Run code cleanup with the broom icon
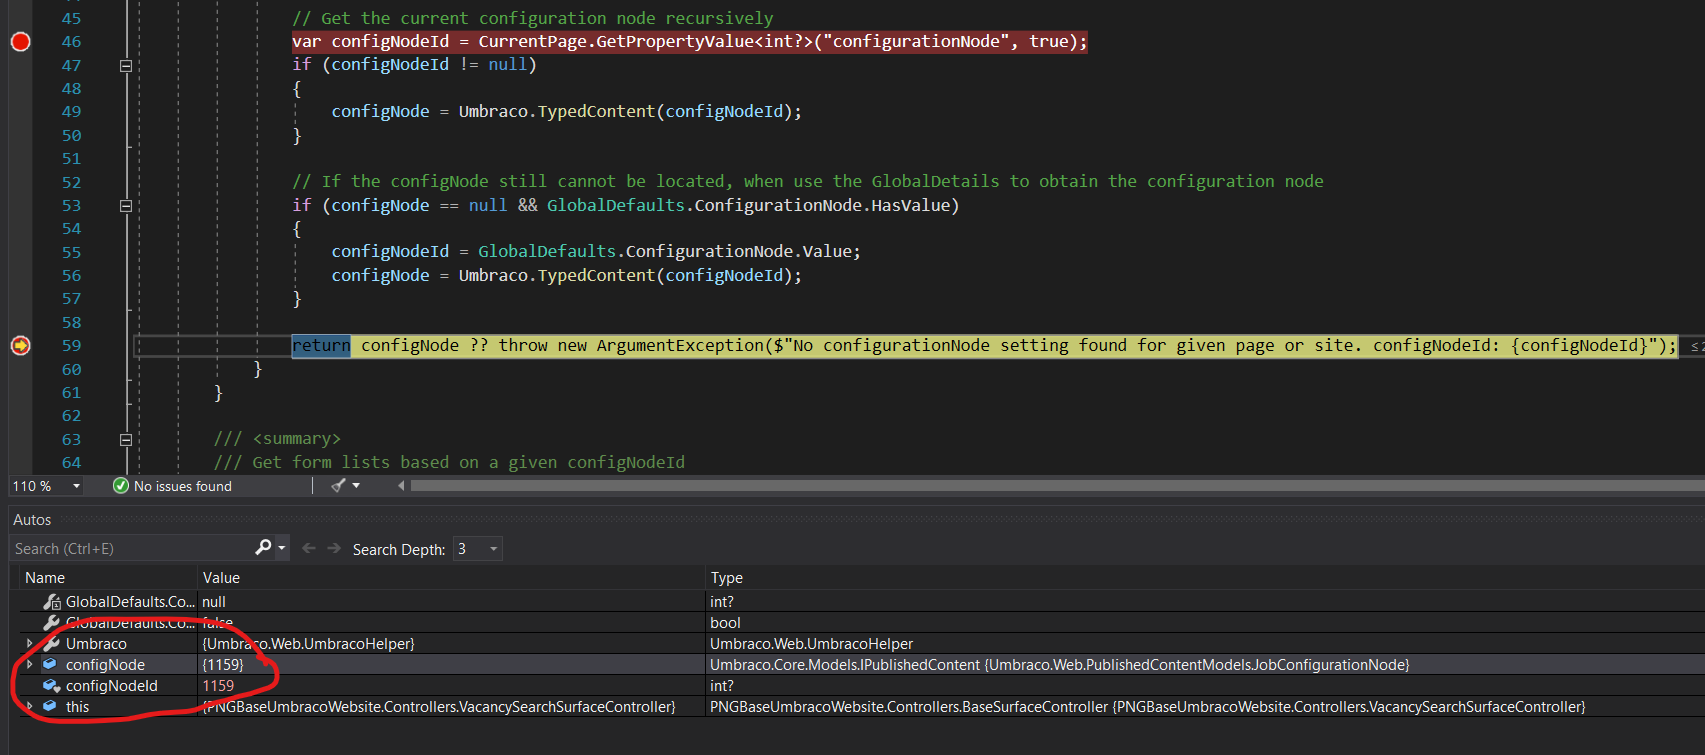Viewport: 1705px width, 755px height. [339, 485]
